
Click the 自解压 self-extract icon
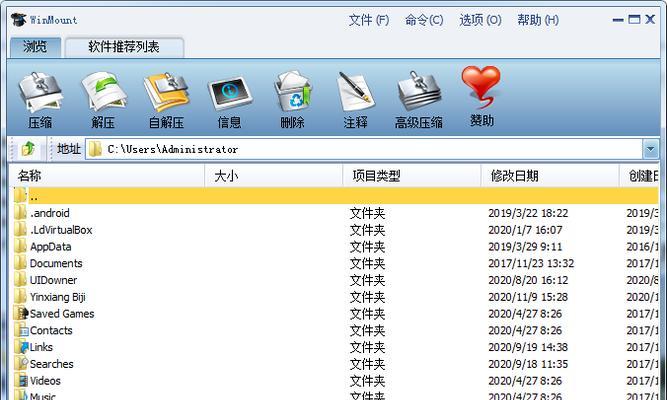[166, 92]
